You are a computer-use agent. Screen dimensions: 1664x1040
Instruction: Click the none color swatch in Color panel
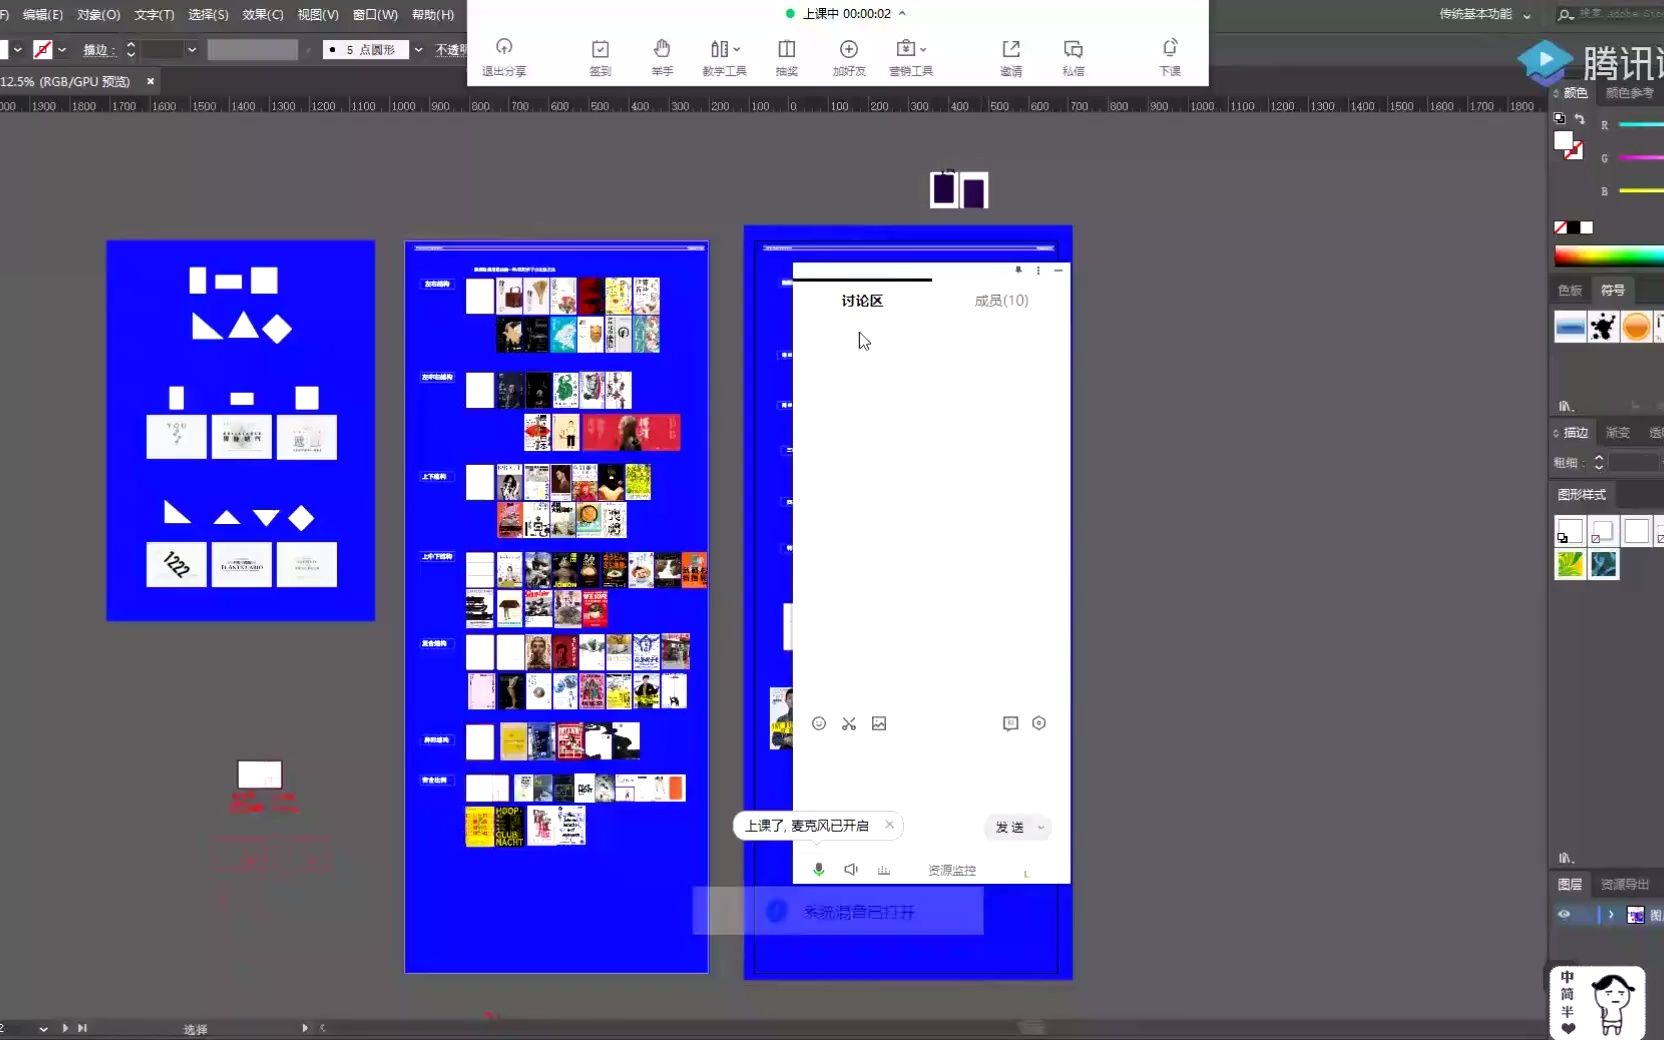(1560, 227)
